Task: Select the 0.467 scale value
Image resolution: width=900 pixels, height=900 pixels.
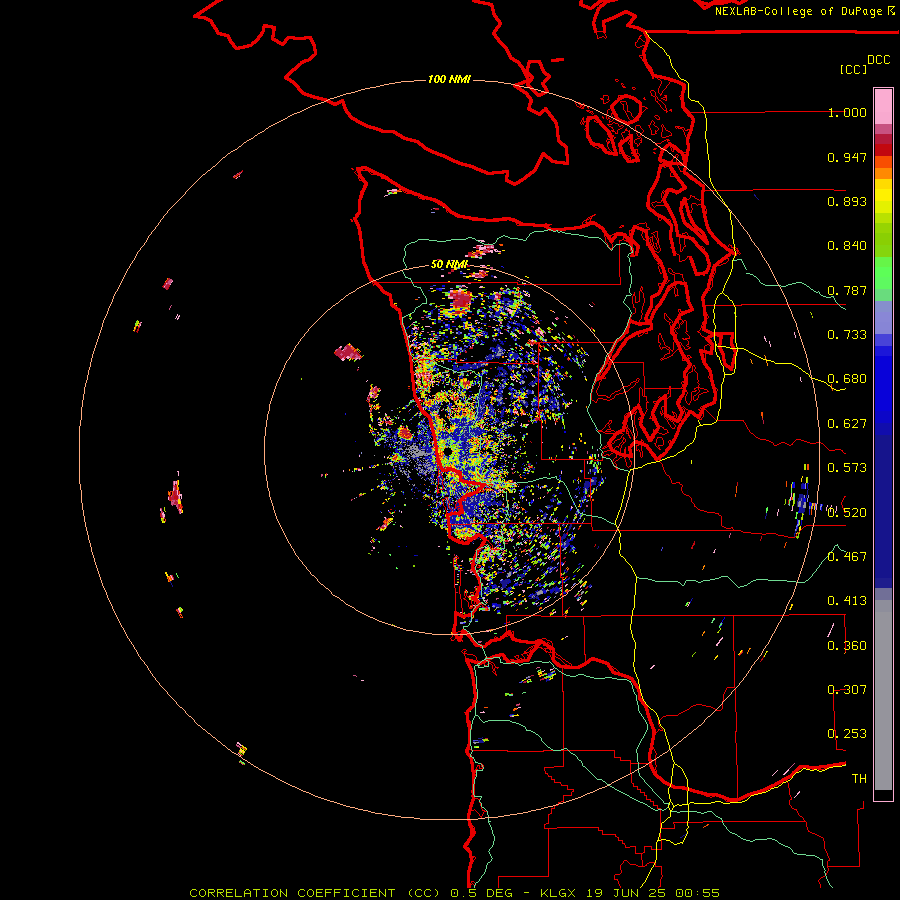Action: (x=847, y=557)
